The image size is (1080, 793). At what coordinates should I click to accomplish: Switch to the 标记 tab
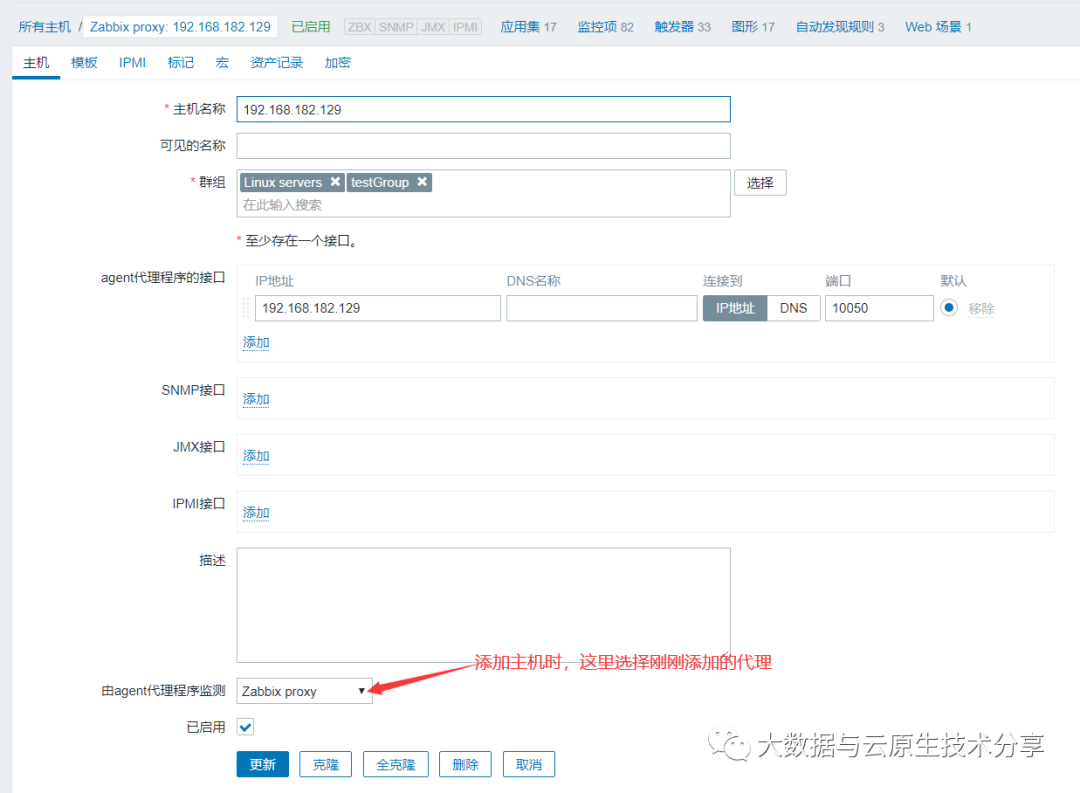[x=180, y=63]
